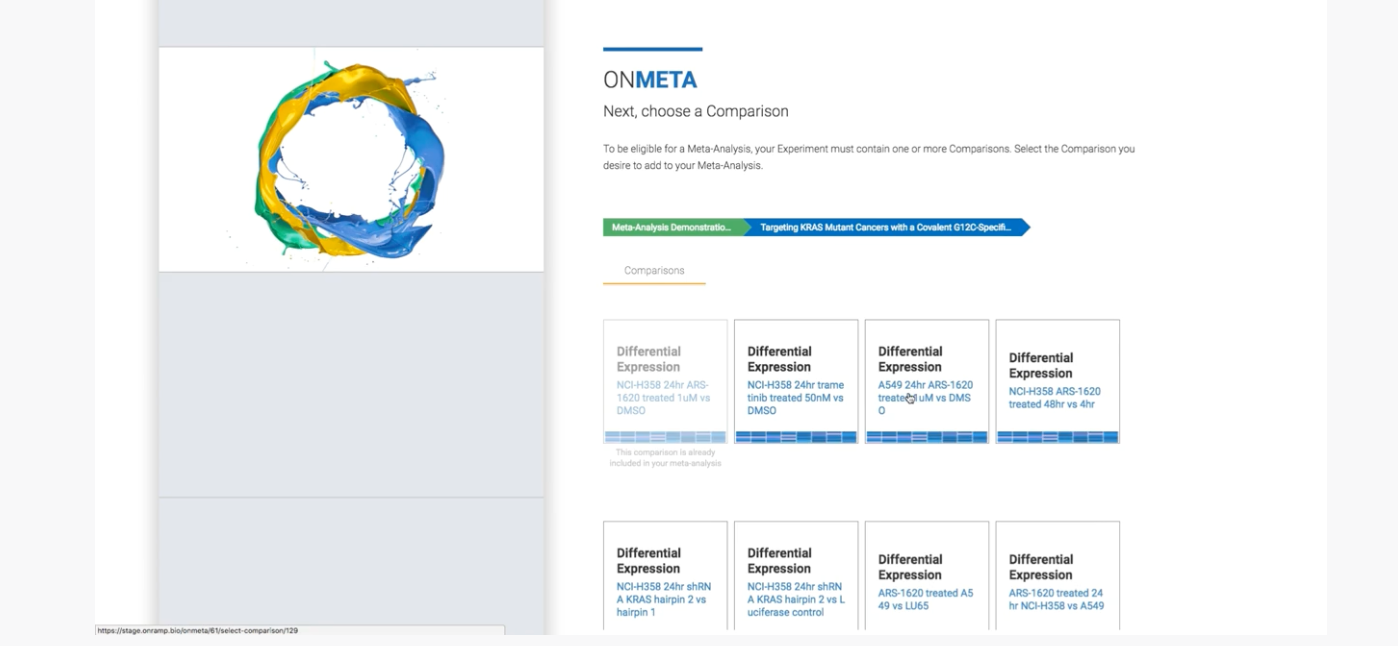
Task: Open the ARS-1620 24hr NCI-H358 vs A549 link
Action: point(1056,599)
